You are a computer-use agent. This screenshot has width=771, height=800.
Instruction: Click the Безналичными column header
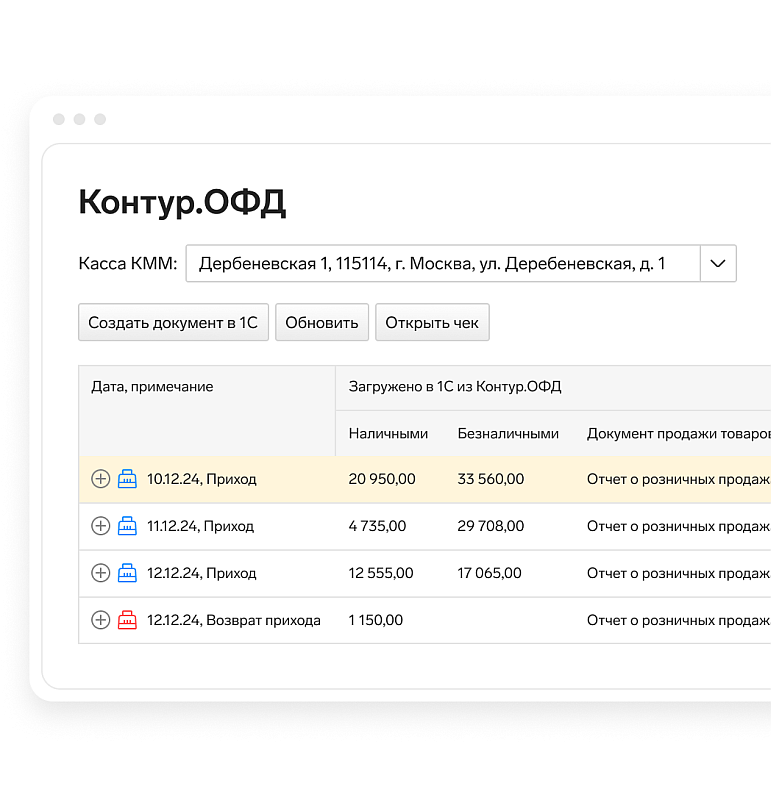pyautogui.click(x=508, y=434)
